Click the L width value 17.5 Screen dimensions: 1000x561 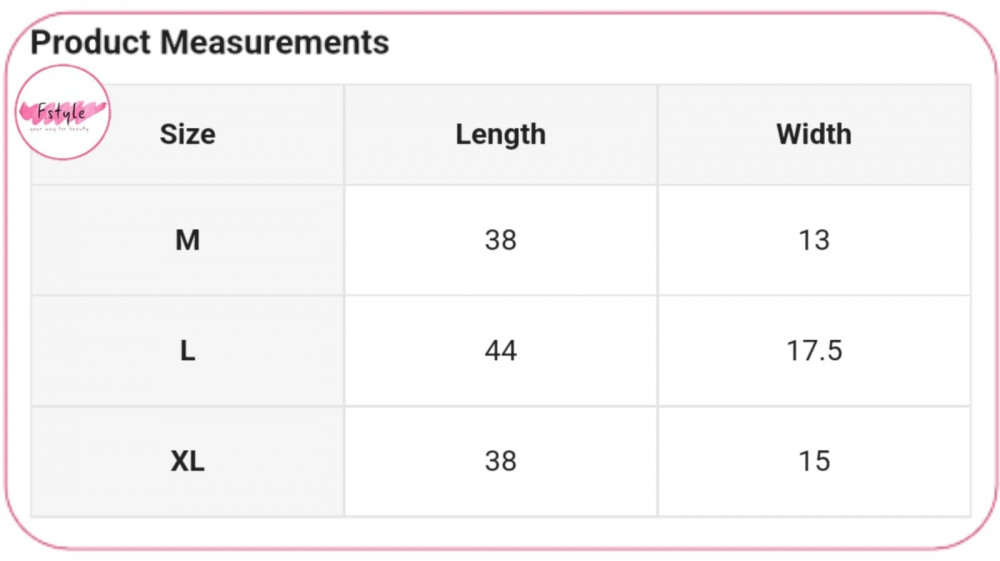point(814,351)
